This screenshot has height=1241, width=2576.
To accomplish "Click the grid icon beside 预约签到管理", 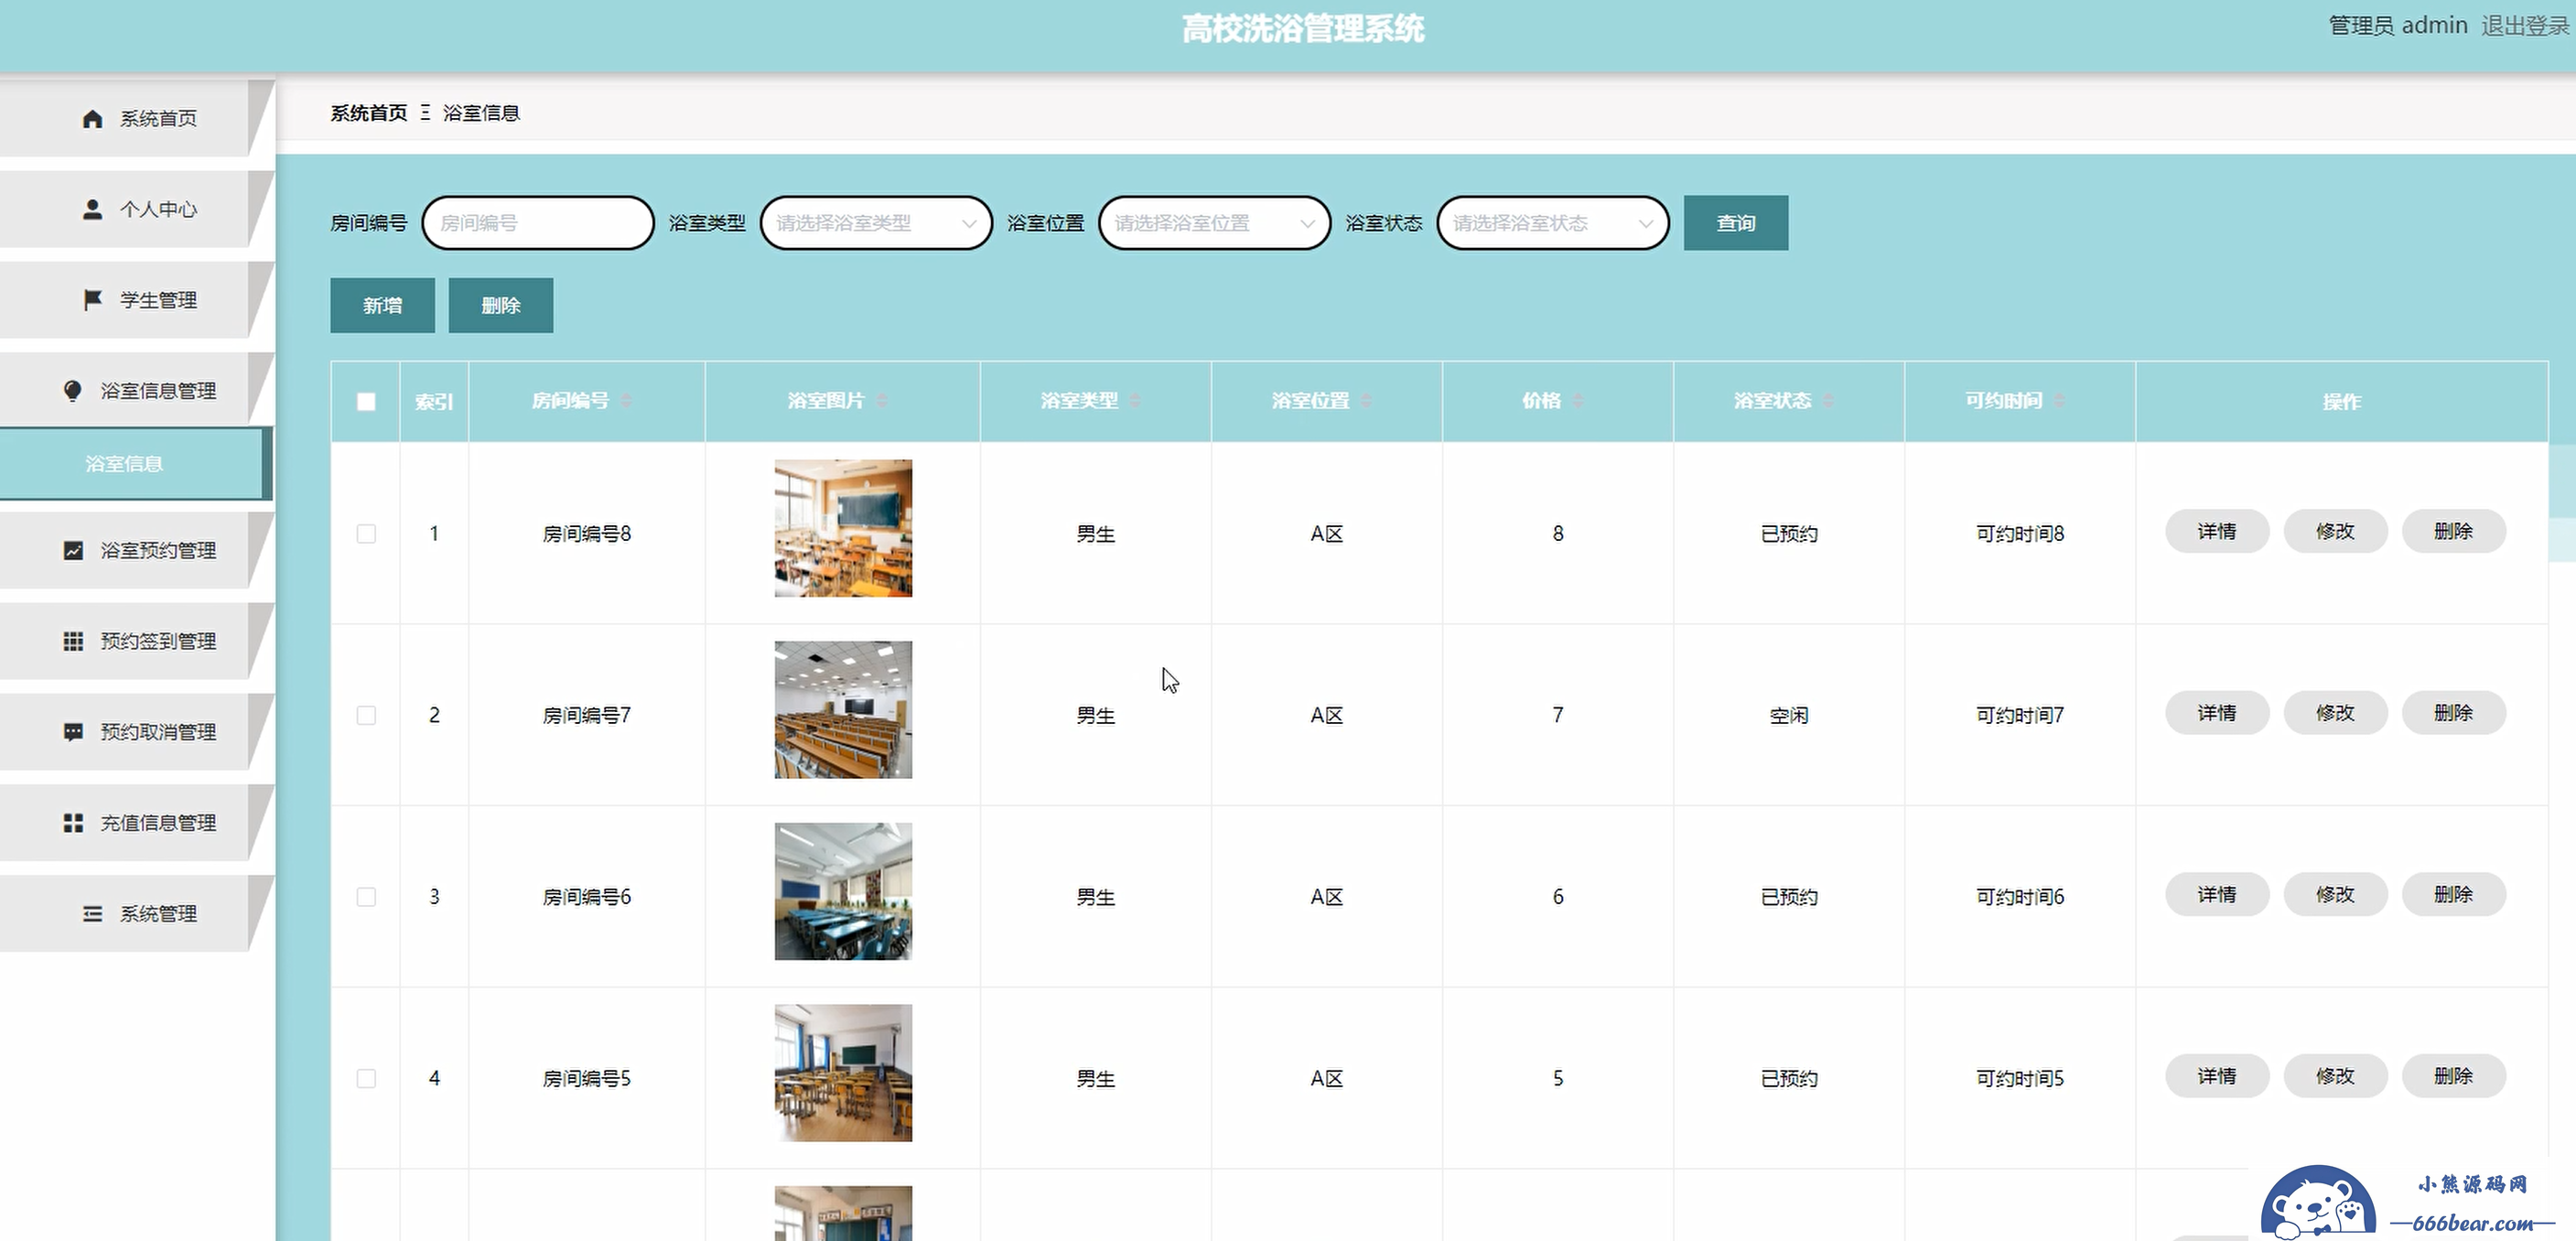I will click(x=73, y=641).
